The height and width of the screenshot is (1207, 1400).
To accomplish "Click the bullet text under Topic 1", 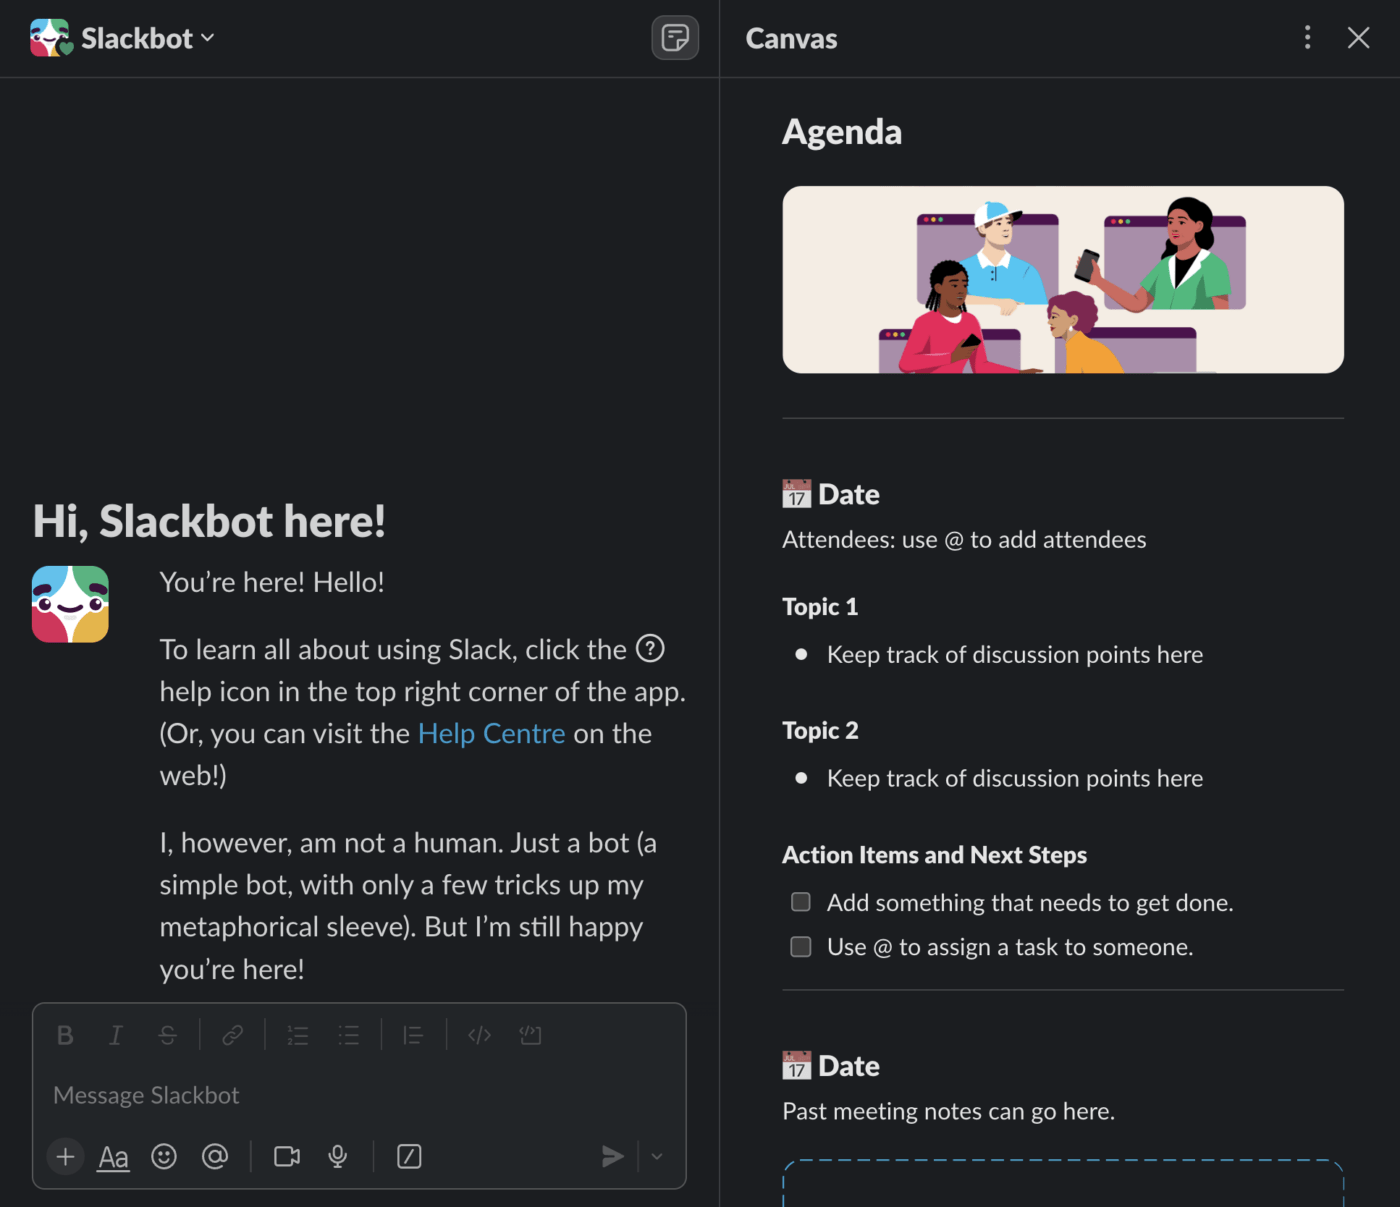I will 1015,655.
